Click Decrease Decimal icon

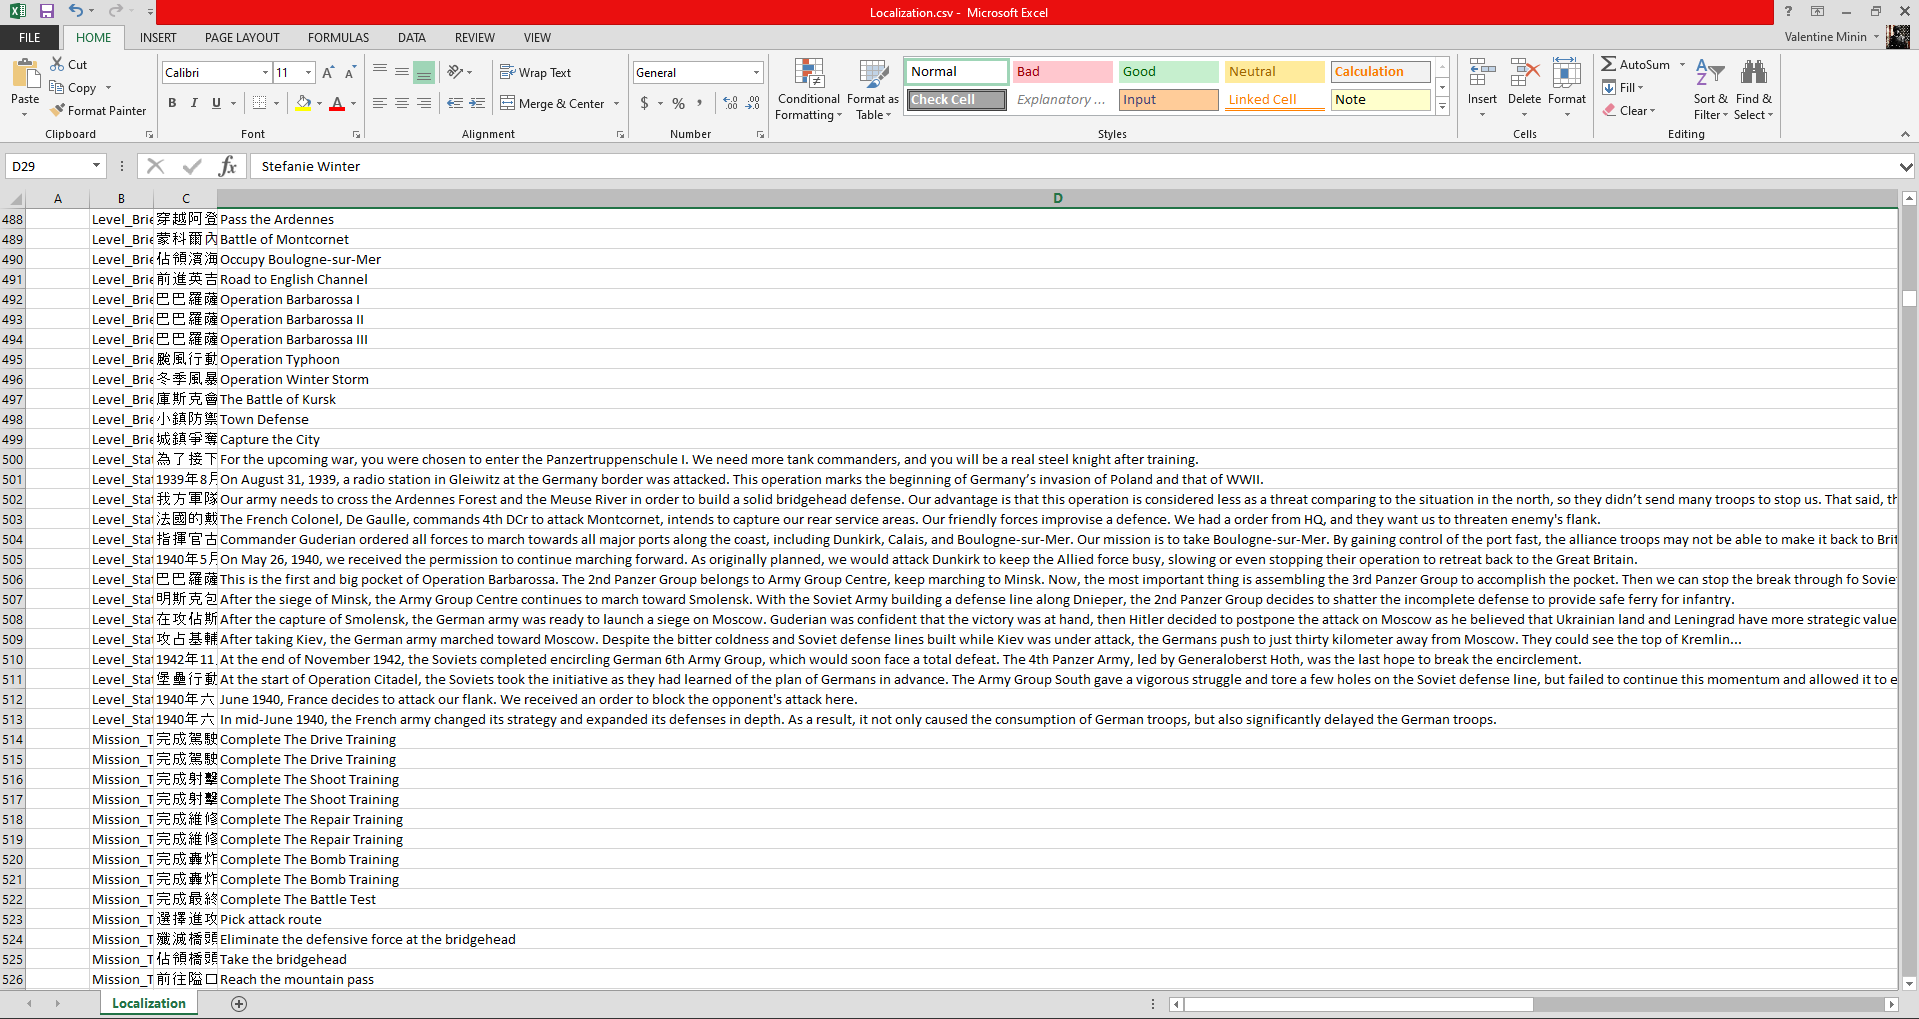tap(753, 103)
